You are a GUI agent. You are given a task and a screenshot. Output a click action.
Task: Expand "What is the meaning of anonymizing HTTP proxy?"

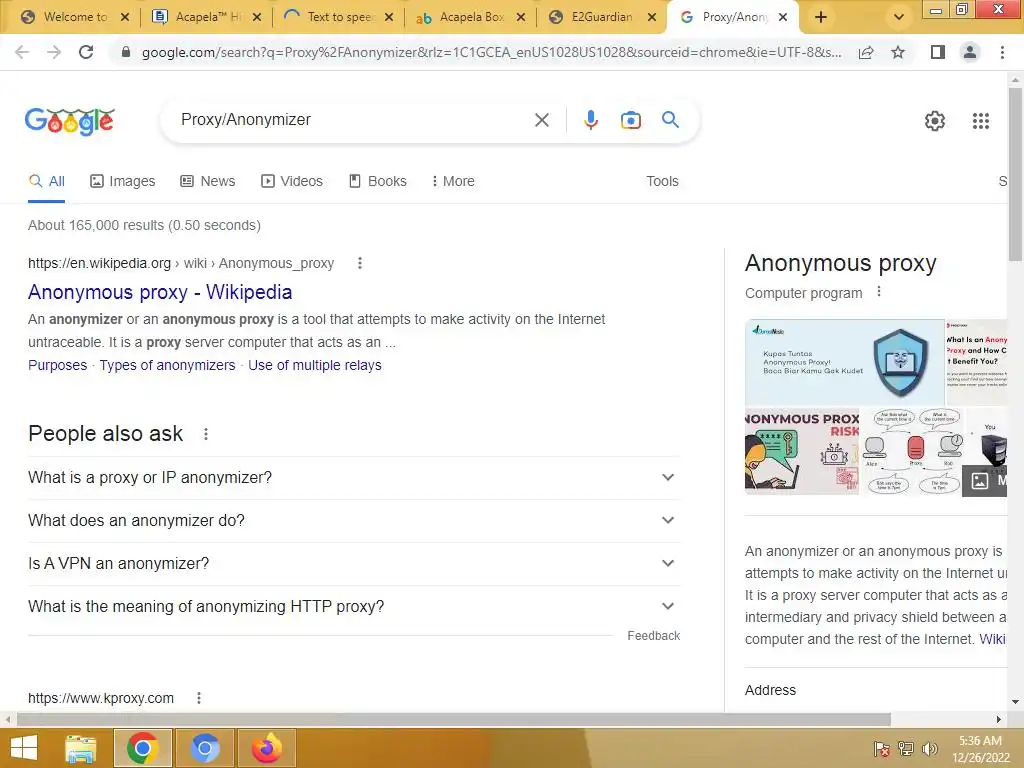[354, 607]
